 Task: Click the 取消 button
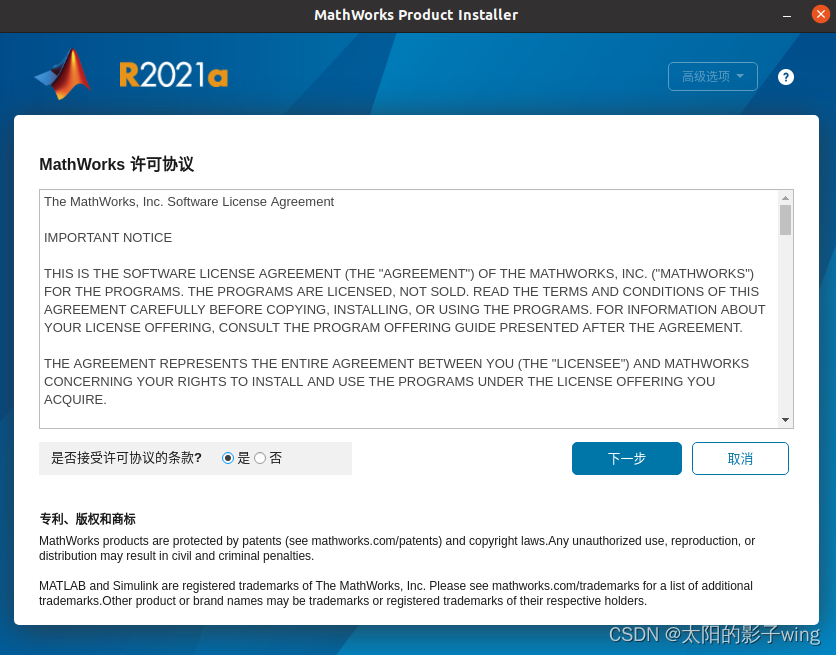tap(740, 458)
